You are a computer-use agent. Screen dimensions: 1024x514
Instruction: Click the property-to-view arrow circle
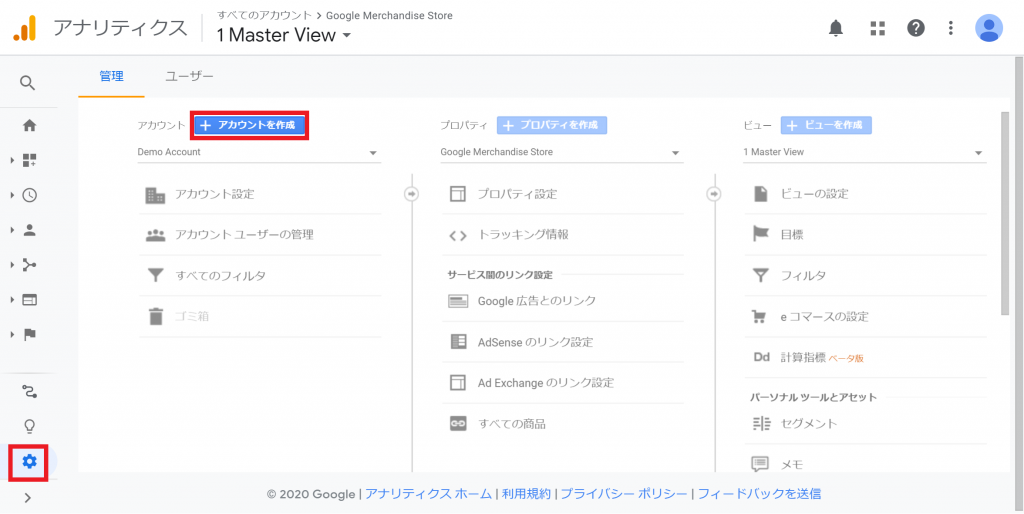(x=714, y=194)
